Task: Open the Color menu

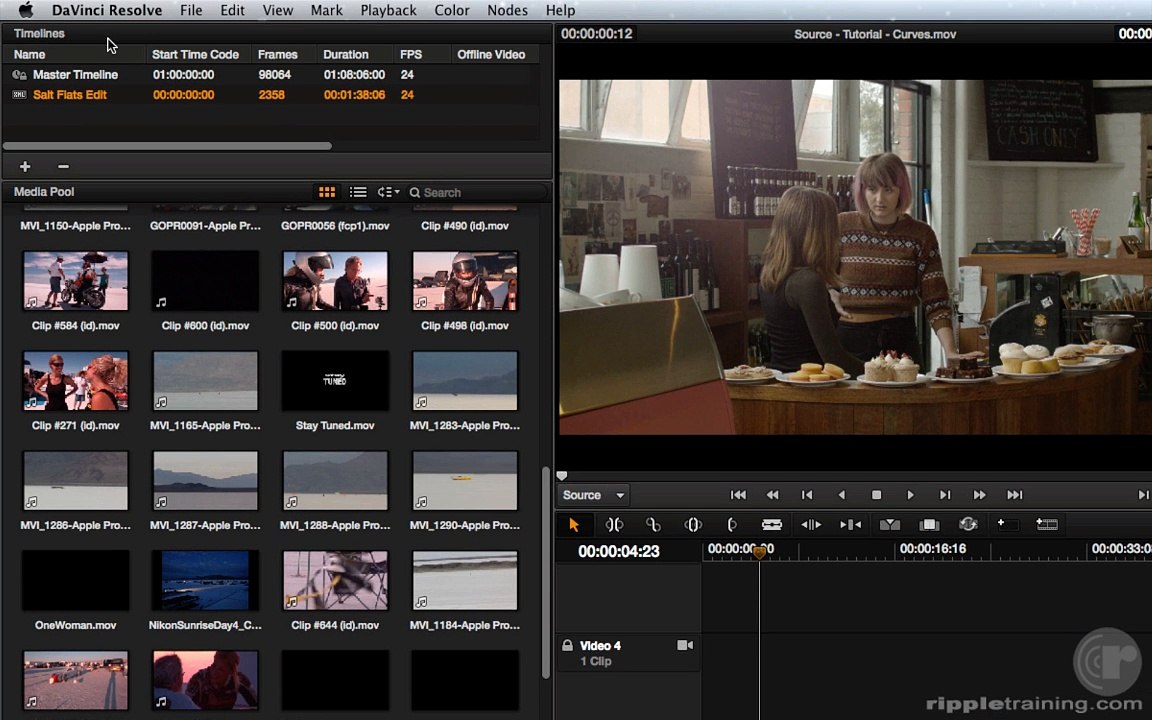Action: (452, 10)
